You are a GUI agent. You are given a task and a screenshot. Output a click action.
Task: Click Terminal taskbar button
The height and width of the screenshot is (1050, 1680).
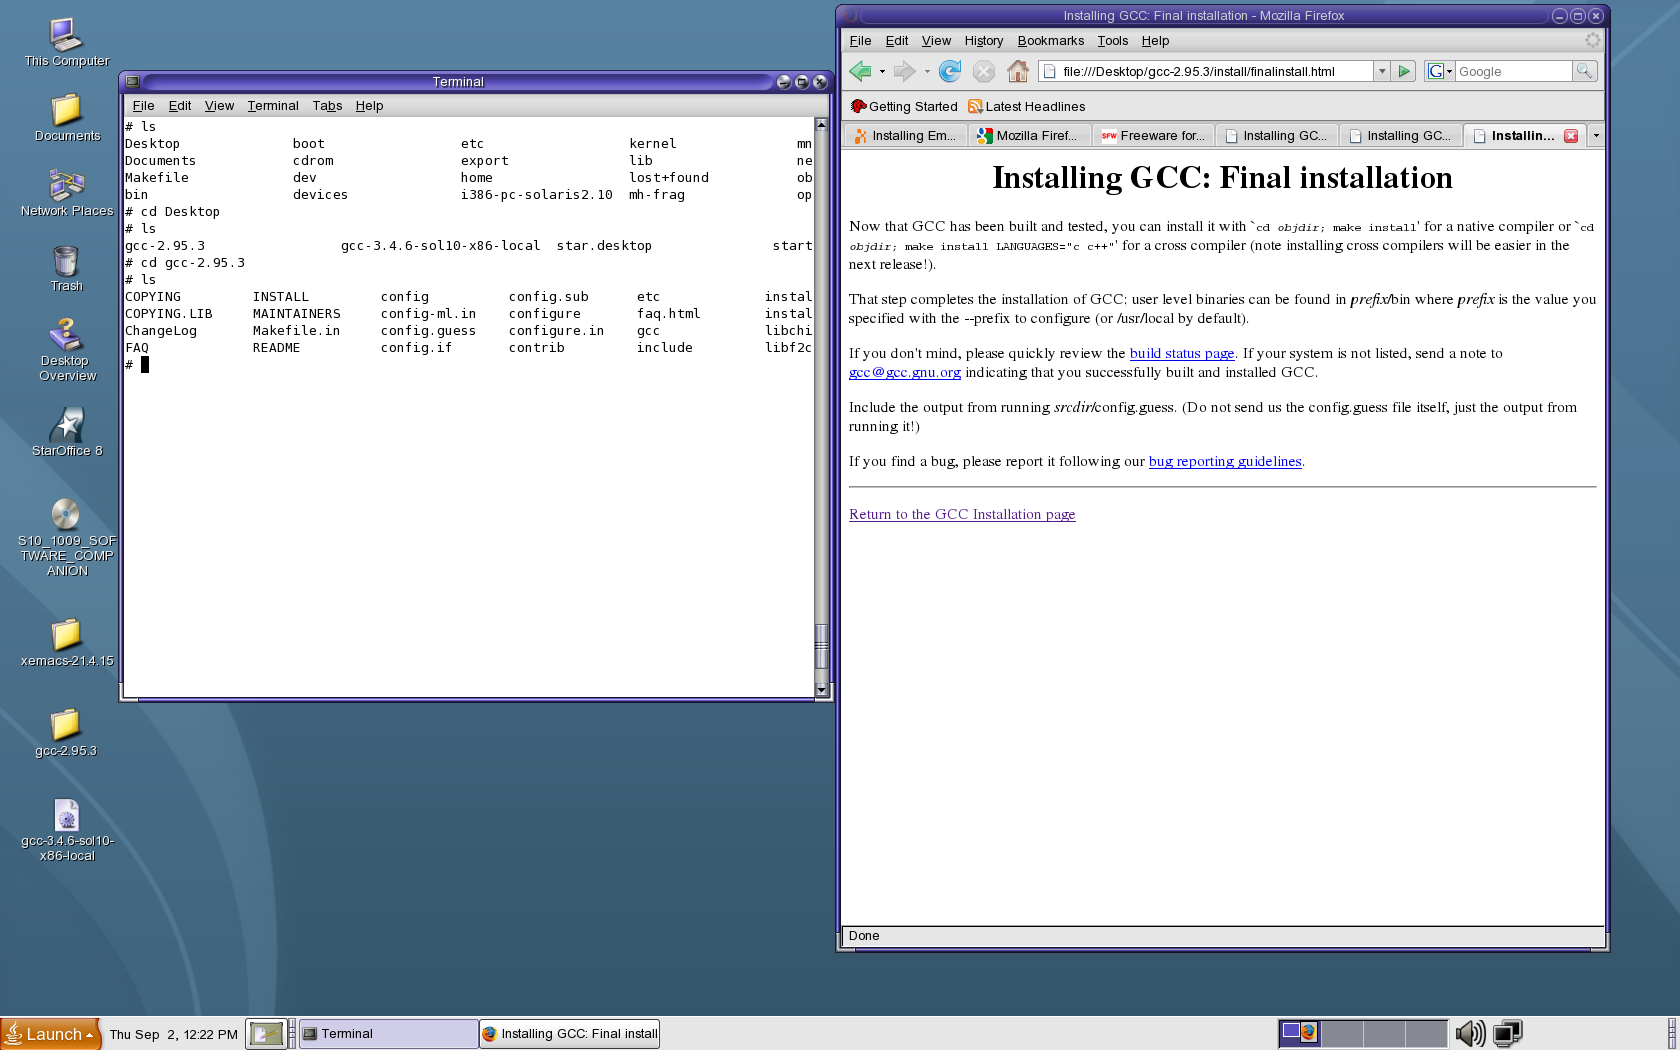(x=388, y=1034)
